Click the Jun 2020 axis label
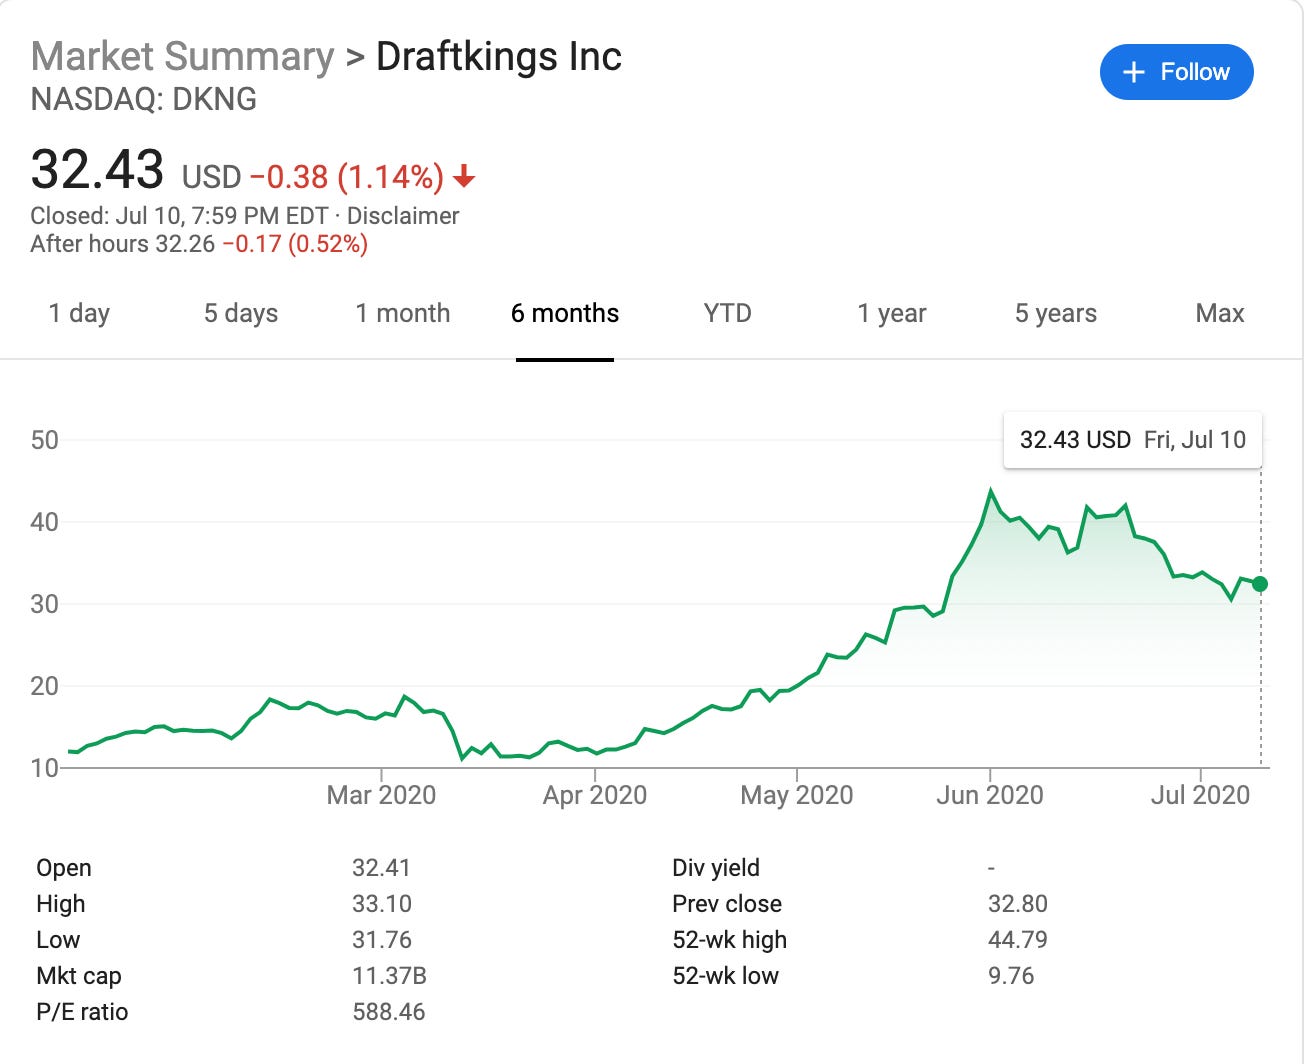The height and width of the screenshot is (1064, 1308). click(990, 795)
